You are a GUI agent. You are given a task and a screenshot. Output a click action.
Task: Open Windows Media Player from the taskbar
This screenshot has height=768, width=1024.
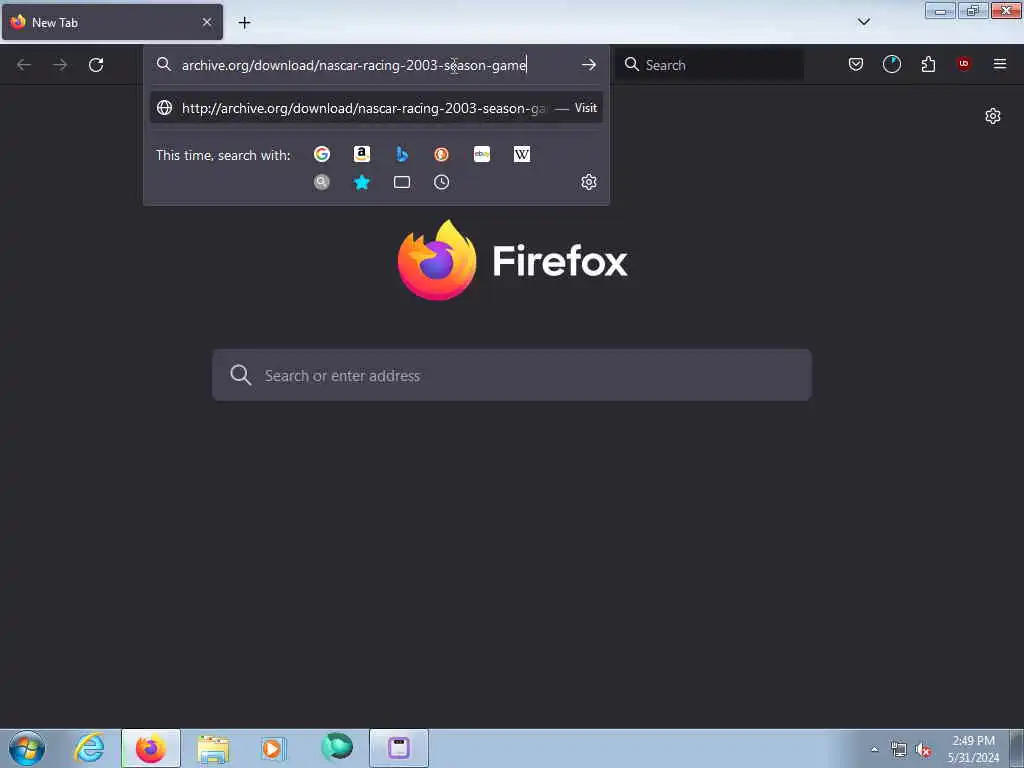coord(274,748)
